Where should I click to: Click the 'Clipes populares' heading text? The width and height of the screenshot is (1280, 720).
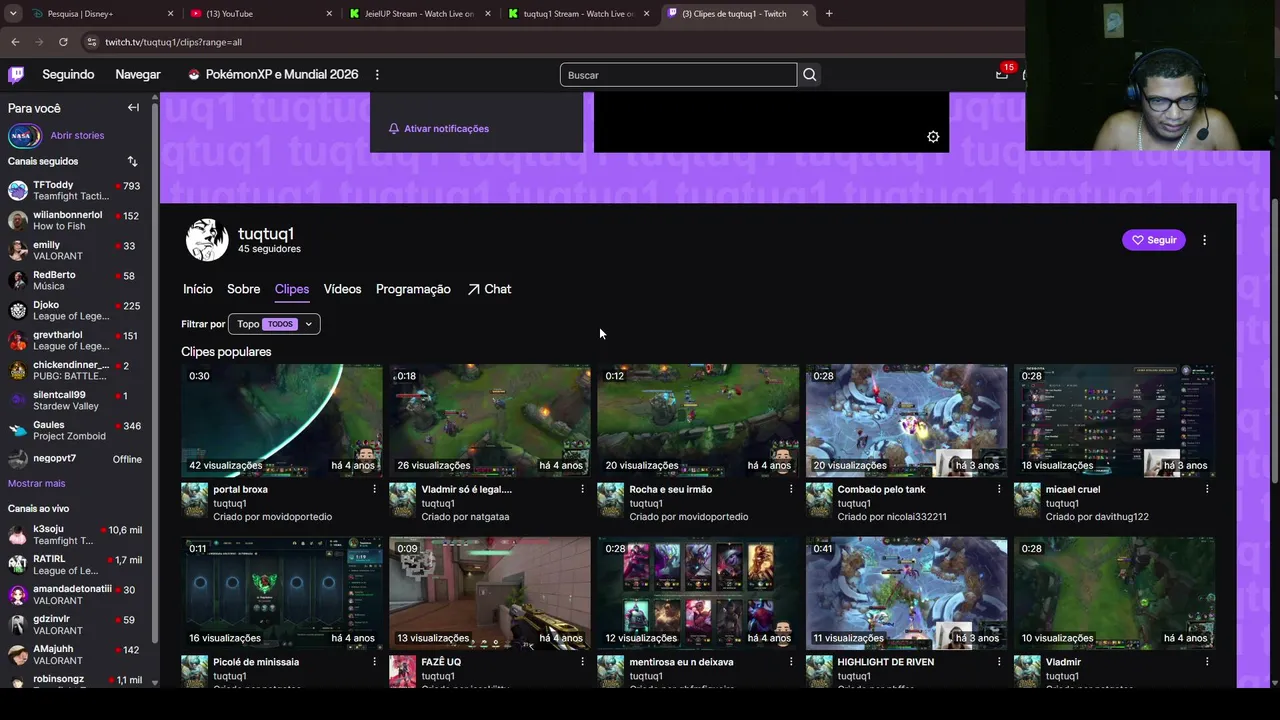[x=226, y=352]
